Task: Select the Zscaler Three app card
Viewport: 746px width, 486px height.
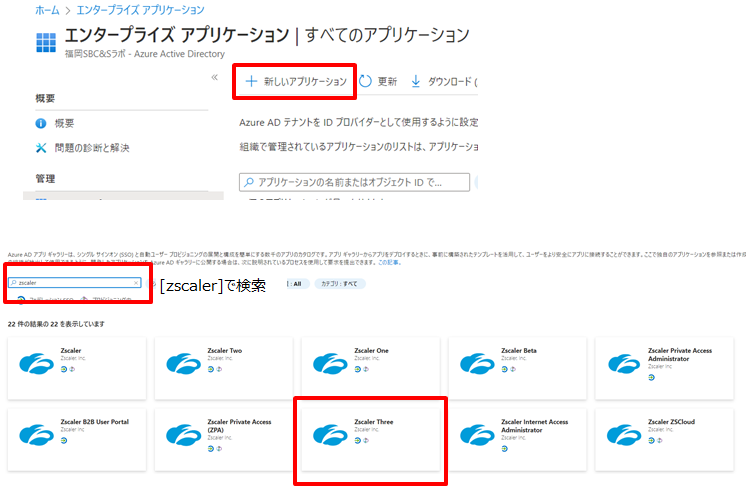Action: pyautogui.click(x=371, y=440)
